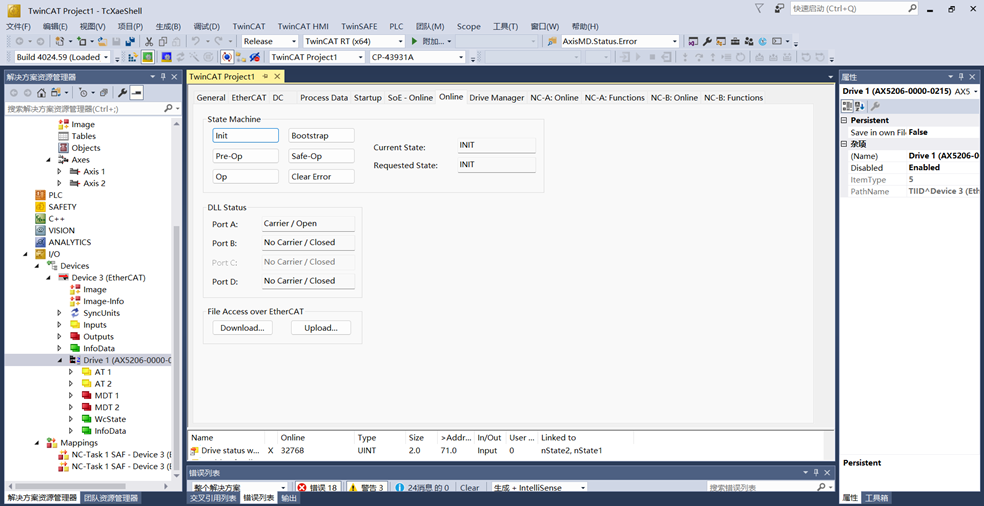This screenshot has width=984, height=506.
Task: Switch to the EtherCAT tab
Action: (249, 98)
